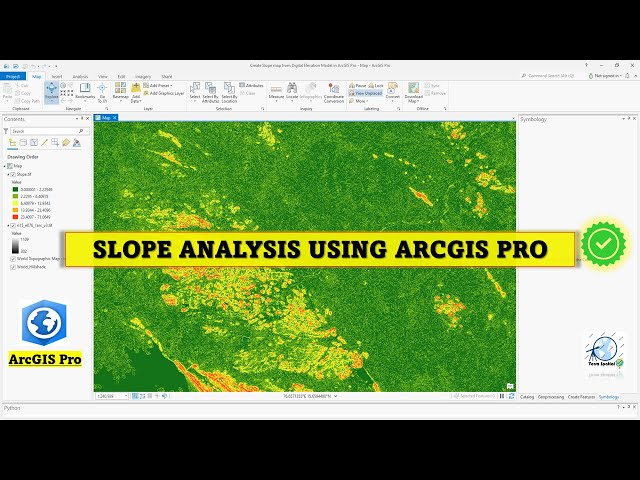Open the Attributes pane button
This screenshot has width=640, height=480.
tap(251, 85)
